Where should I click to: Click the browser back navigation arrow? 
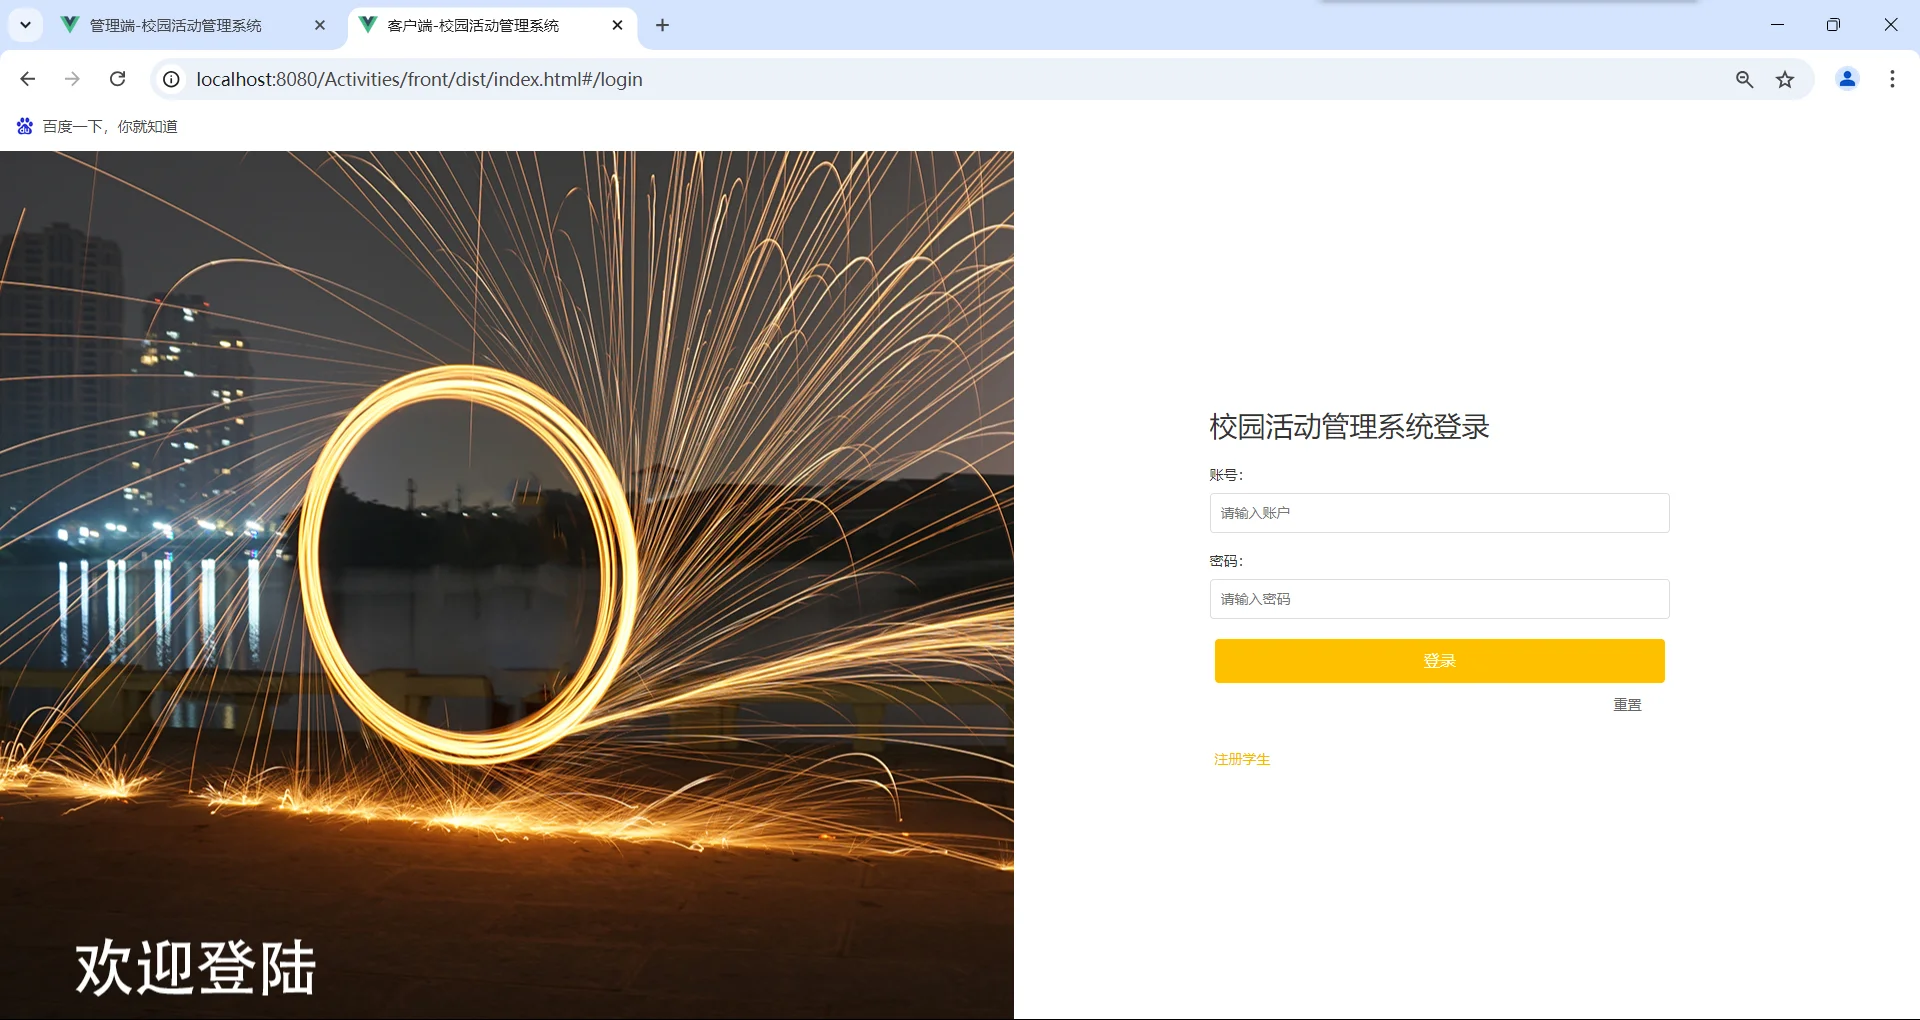tap(27, 79)
